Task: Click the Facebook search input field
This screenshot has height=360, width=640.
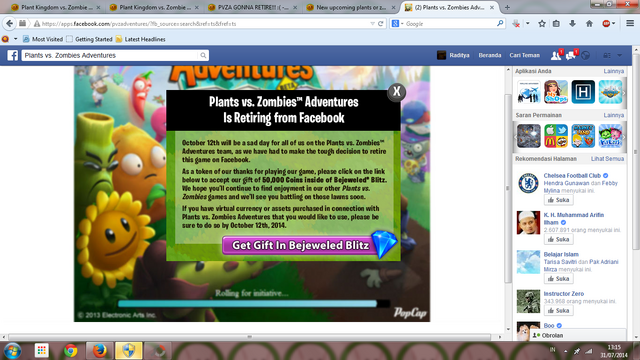Action: [x=111, y=55]
